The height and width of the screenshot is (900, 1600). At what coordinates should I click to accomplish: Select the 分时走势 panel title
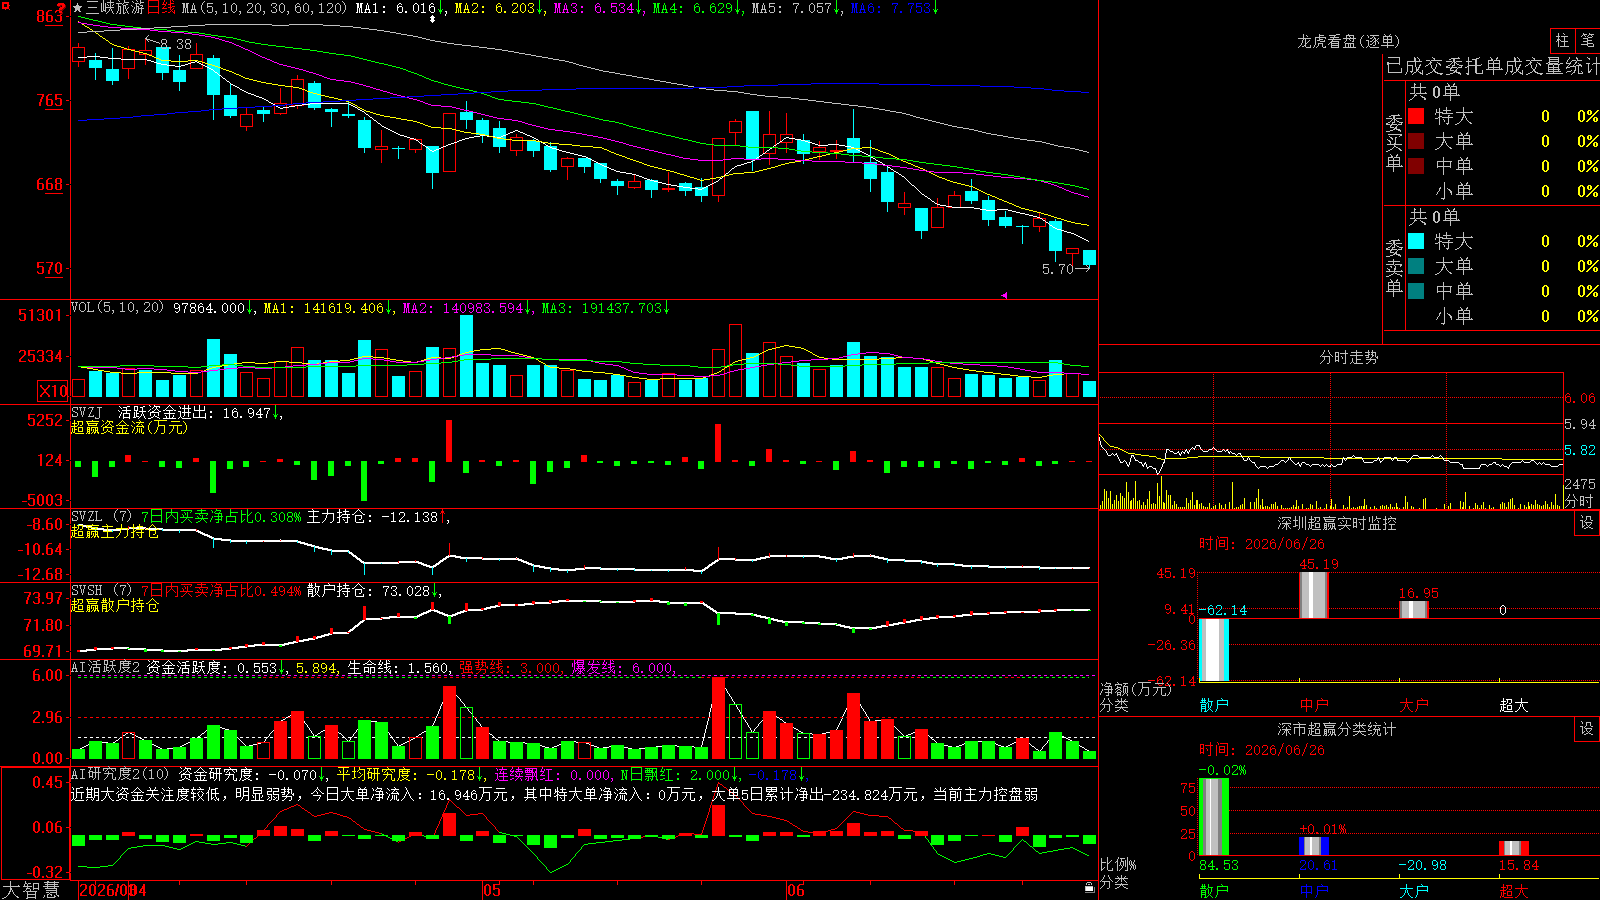[x=1348, y=357]
